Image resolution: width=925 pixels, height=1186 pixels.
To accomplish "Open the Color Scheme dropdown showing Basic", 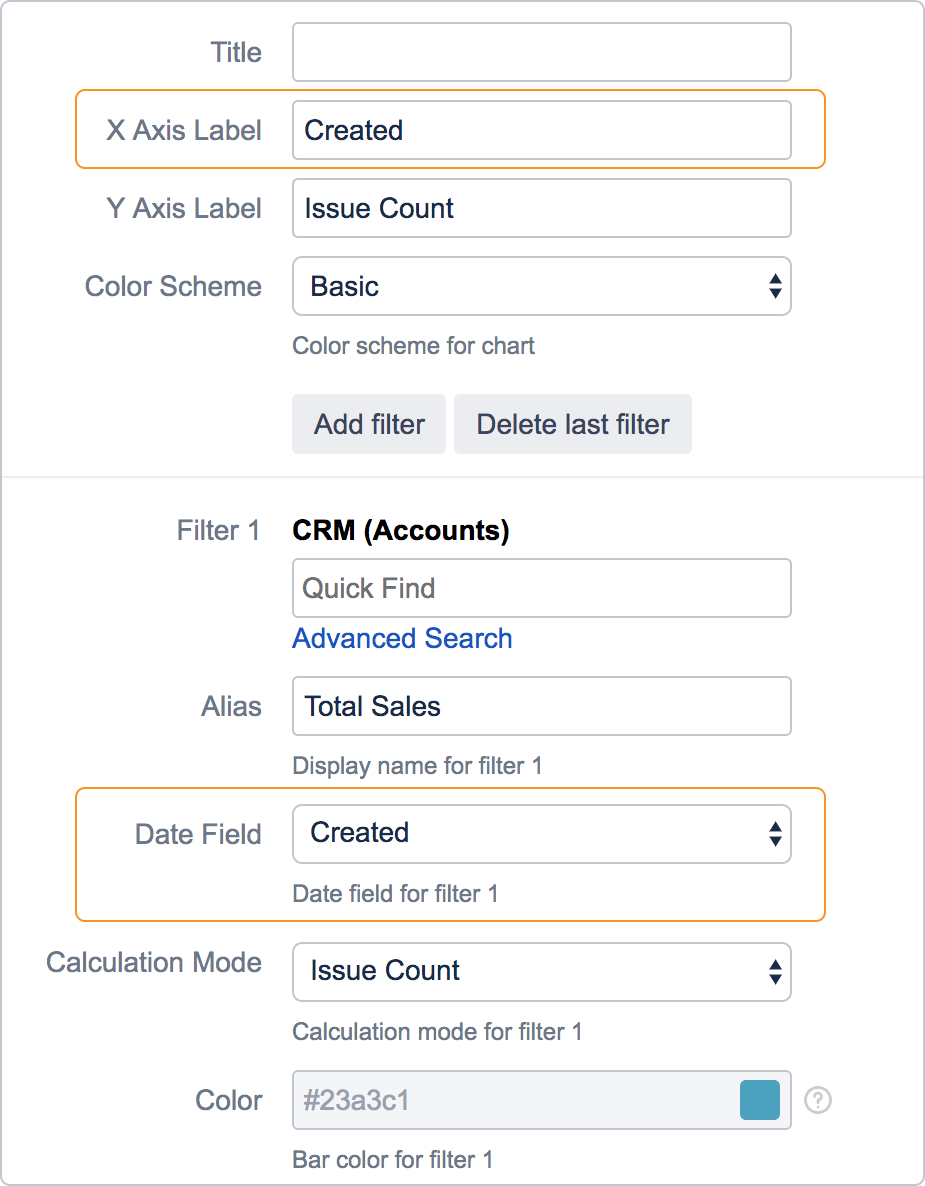I will tap(541, 286).
